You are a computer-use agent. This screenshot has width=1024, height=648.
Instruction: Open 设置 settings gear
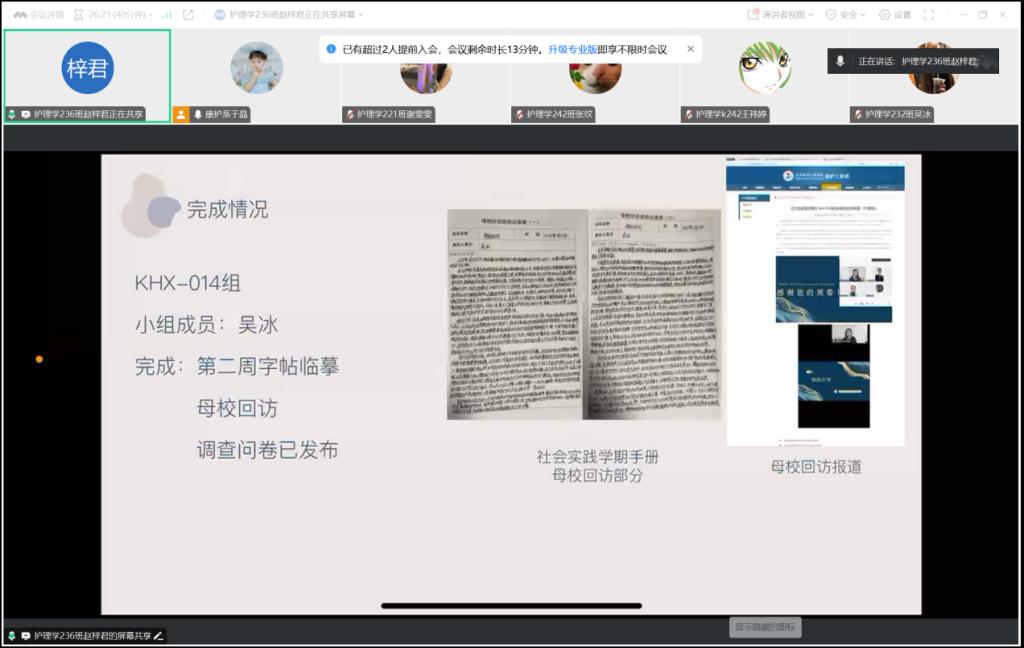(x=895, y=15)
